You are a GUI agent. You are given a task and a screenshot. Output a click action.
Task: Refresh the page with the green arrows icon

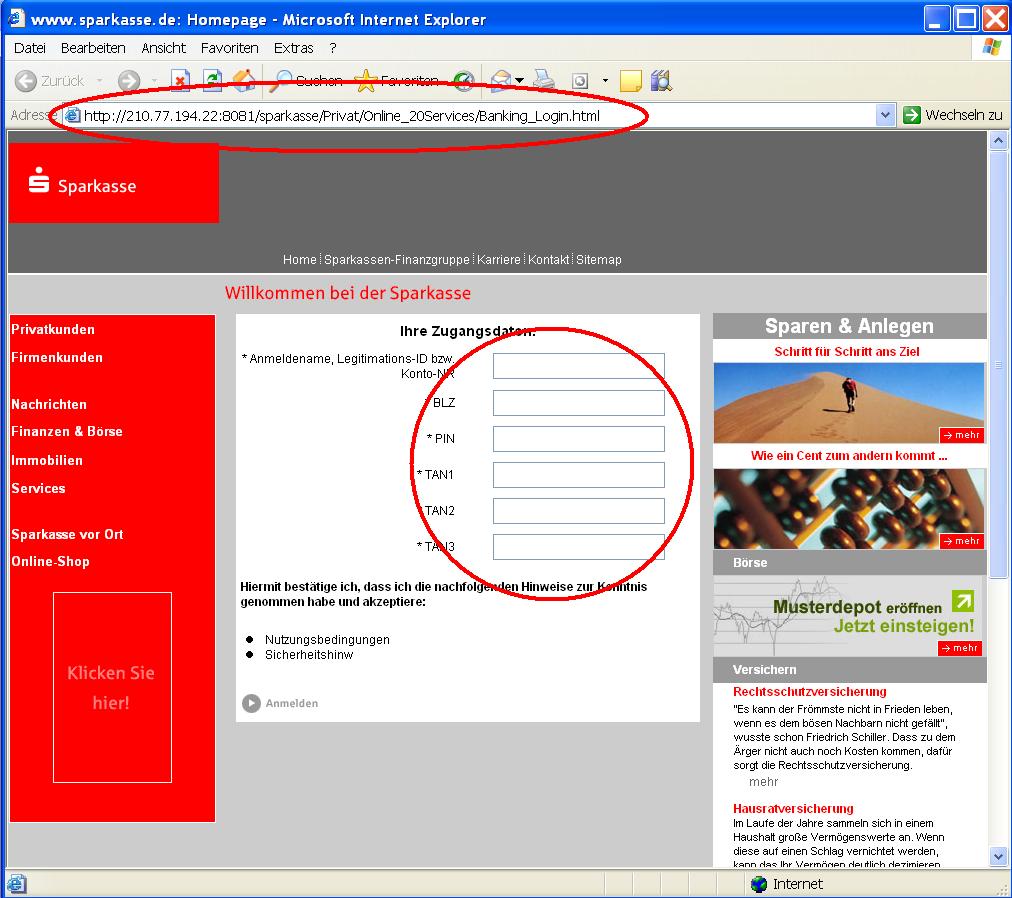click(212, 80)
